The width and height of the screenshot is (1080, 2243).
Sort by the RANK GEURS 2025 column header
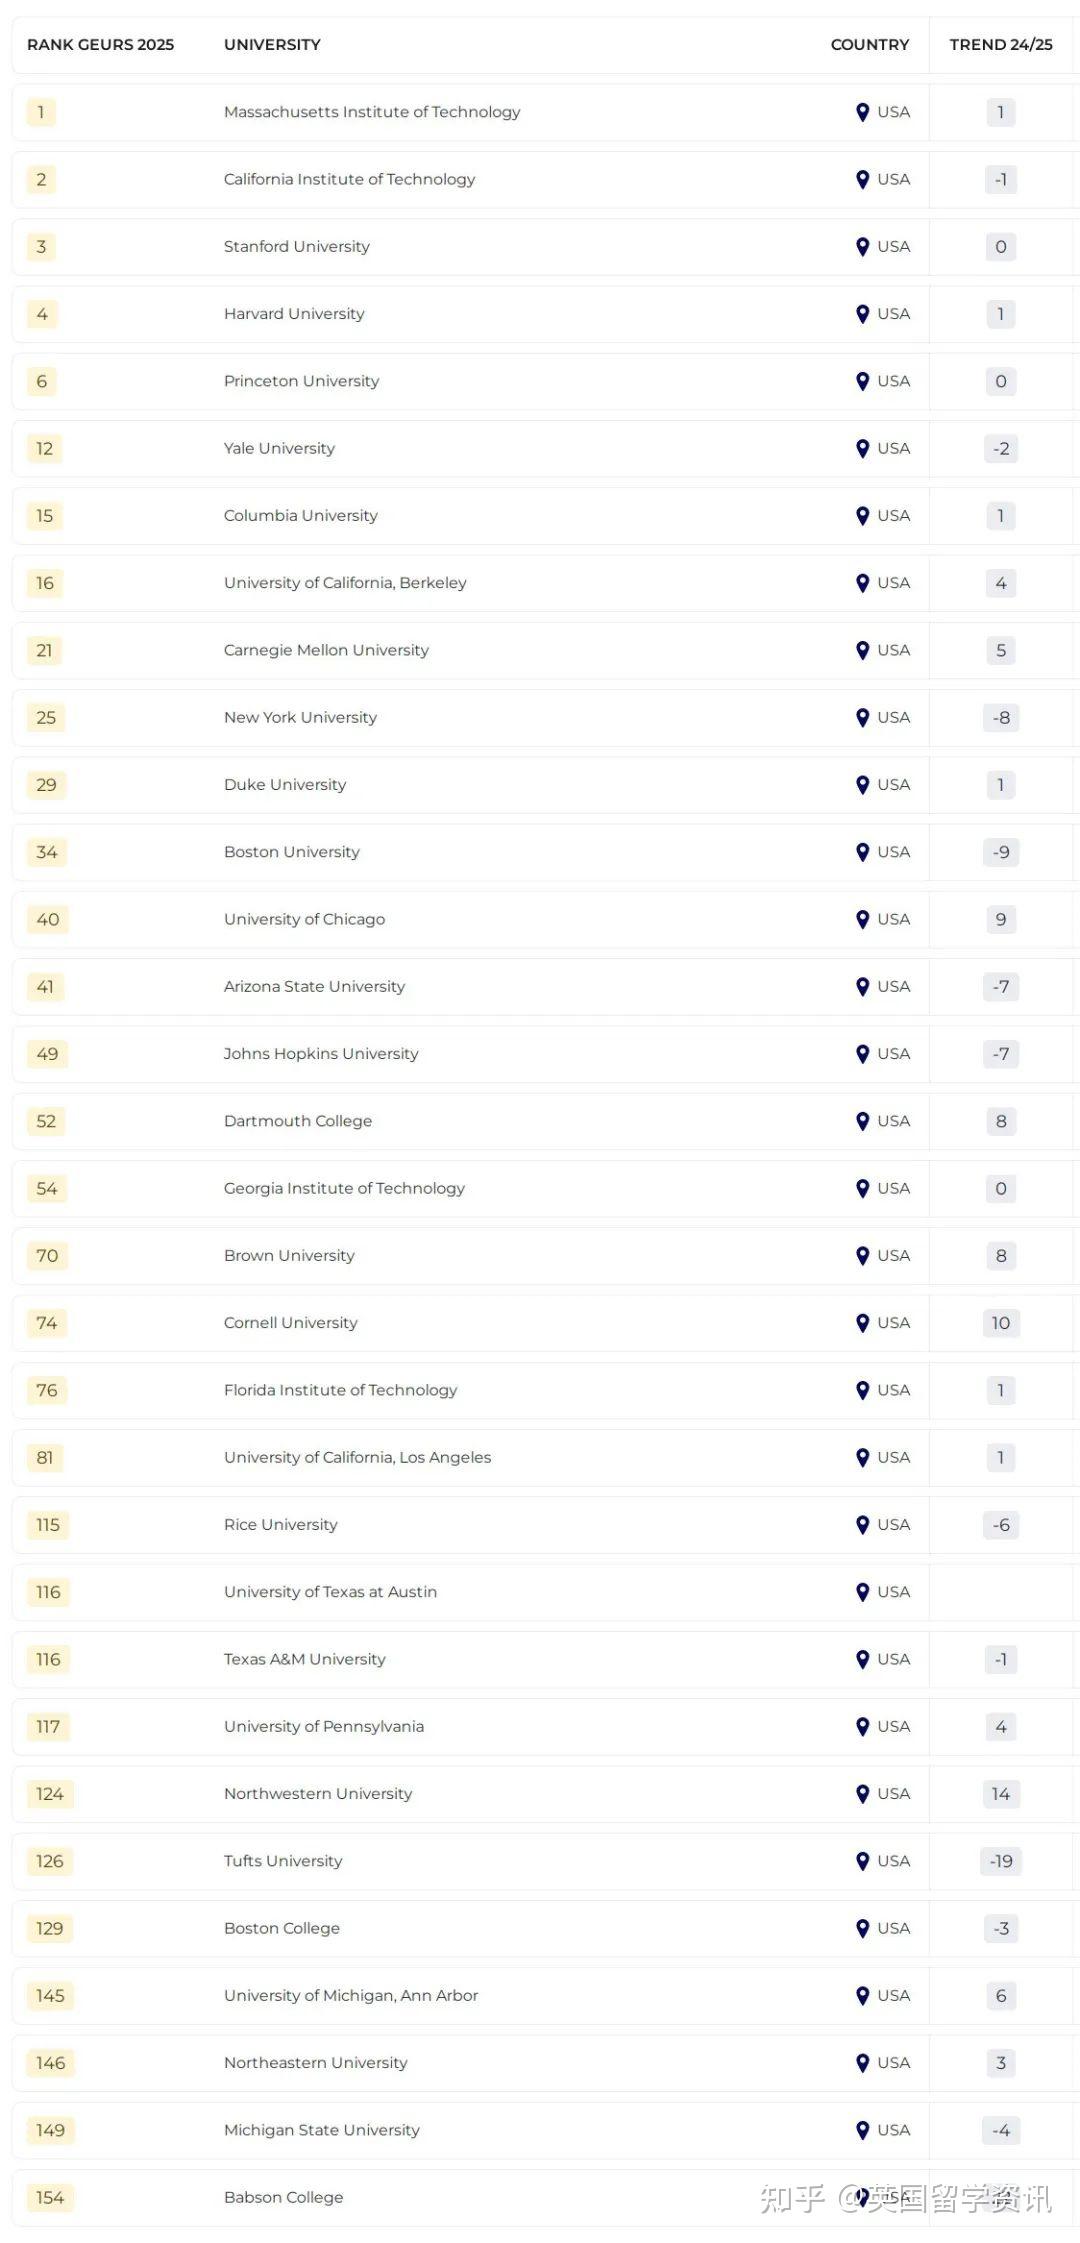[x=100, y=45]
